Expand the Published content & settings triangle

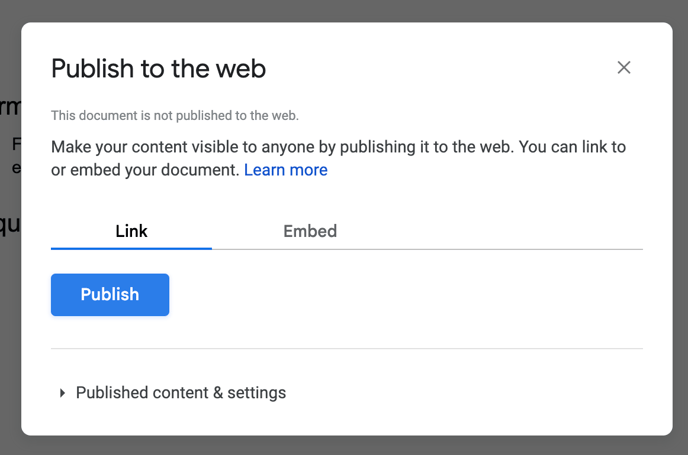coord(62,393)
